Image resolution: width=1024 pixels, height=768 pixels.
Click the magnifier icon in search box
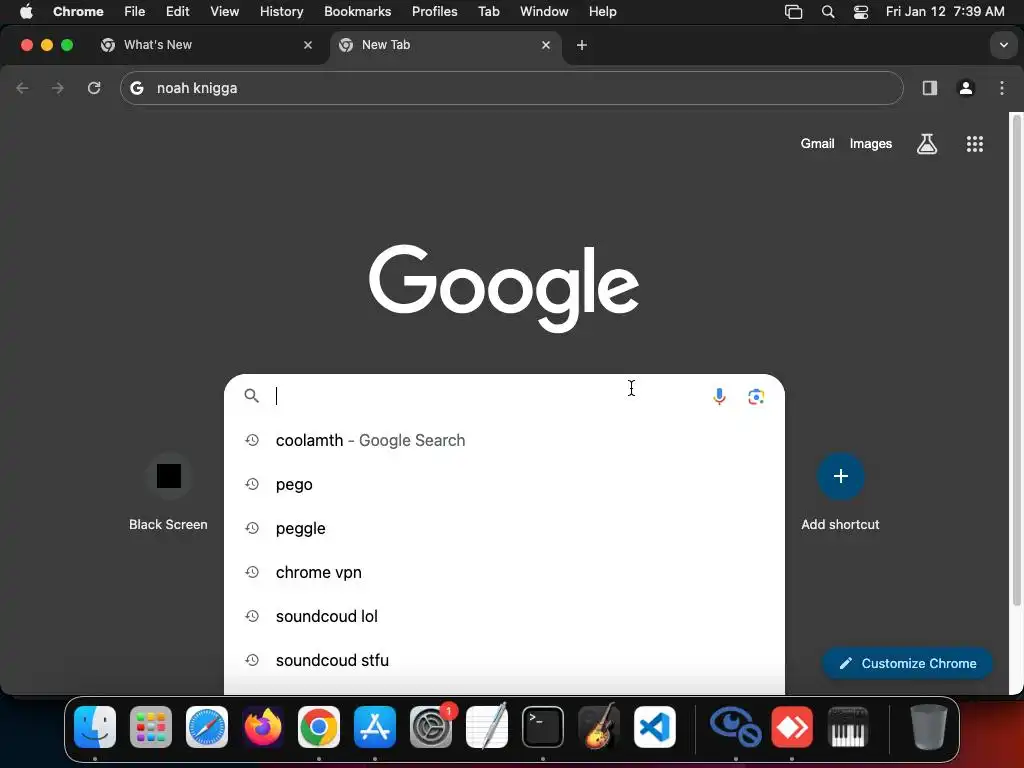pyautogui.click(x=251, y=396)
